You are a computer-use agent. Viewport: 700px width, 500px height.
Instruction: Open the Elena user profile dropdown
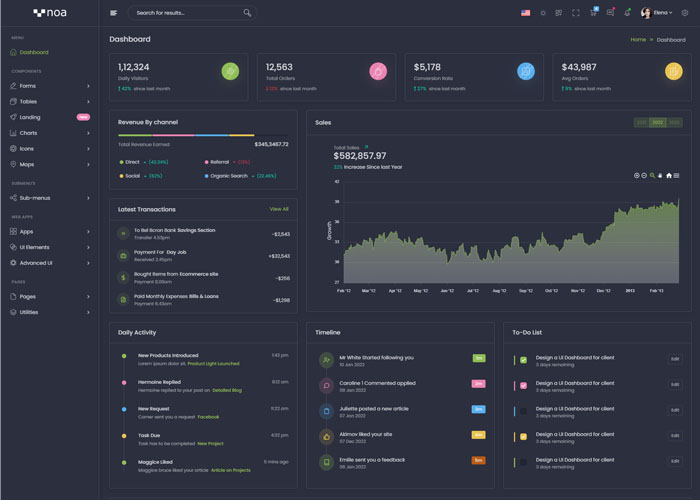659,13
